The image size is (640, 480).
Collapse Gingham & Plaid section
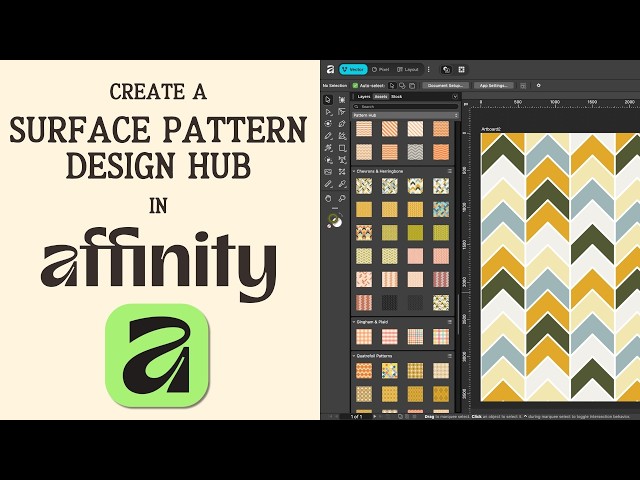coord(354,322)
